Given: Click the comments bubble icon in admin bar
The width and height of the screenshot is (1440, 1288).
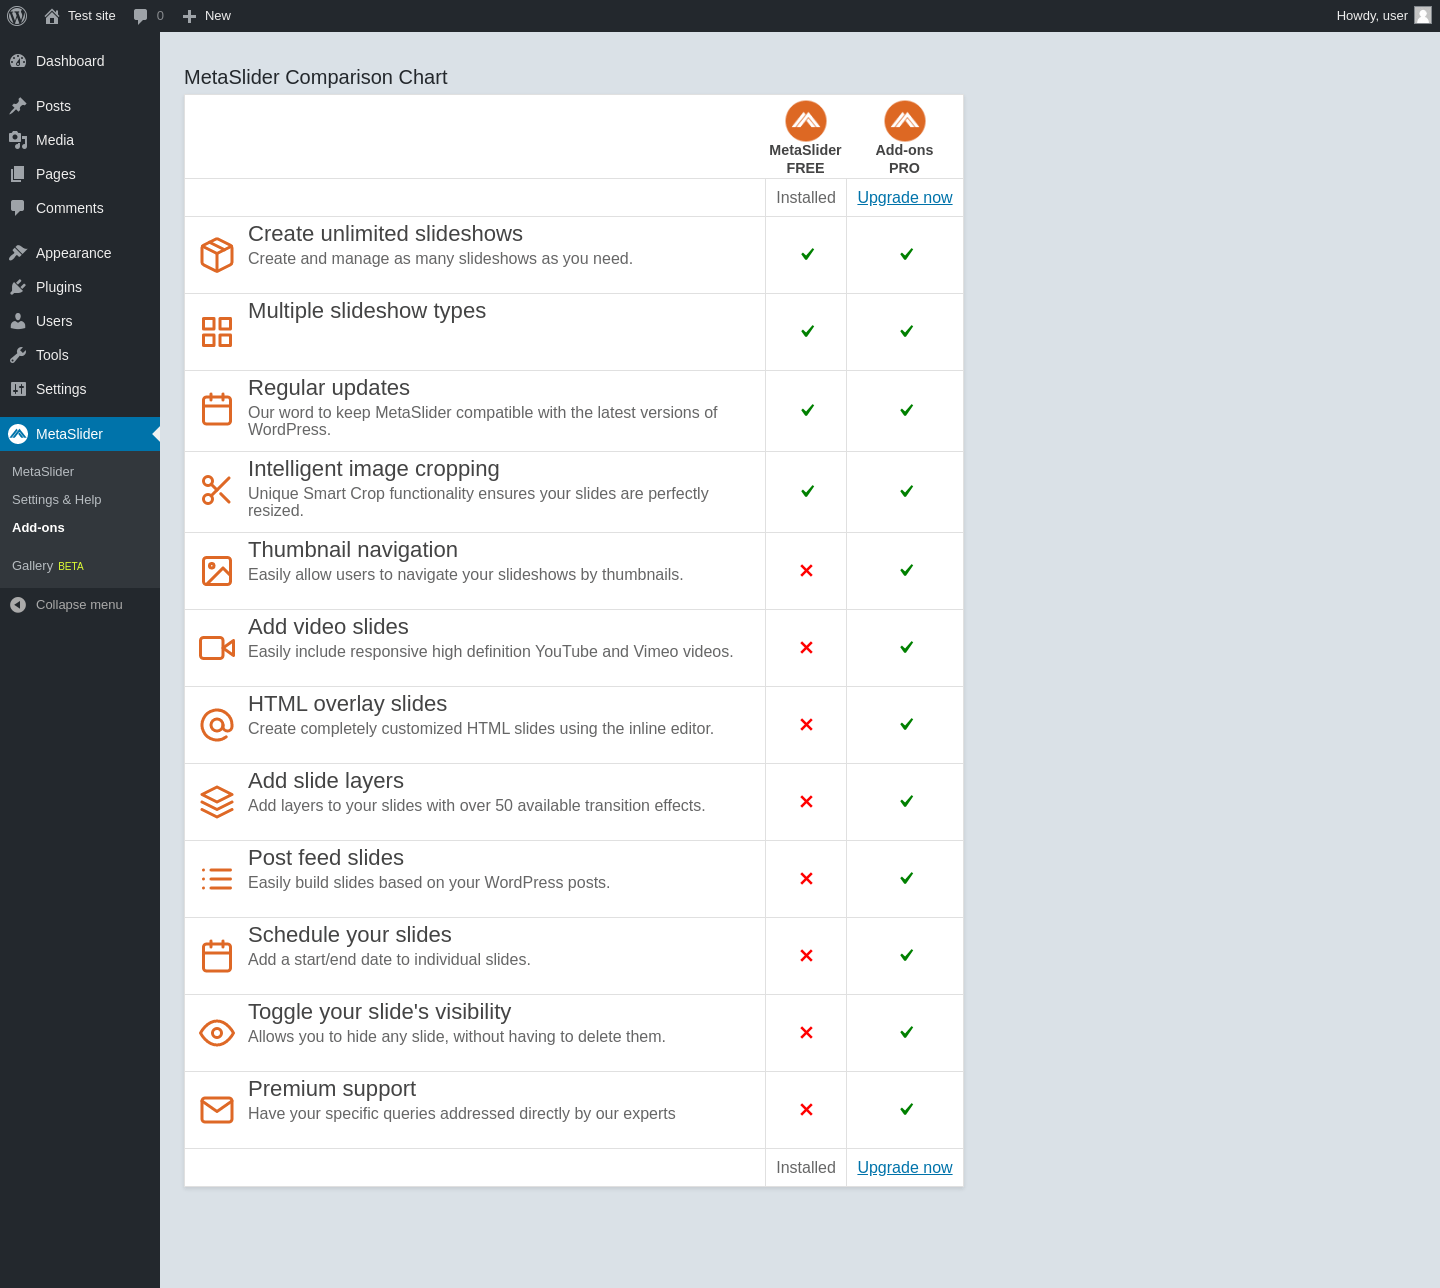Looking at the screenshot, I should click(140, 16).
